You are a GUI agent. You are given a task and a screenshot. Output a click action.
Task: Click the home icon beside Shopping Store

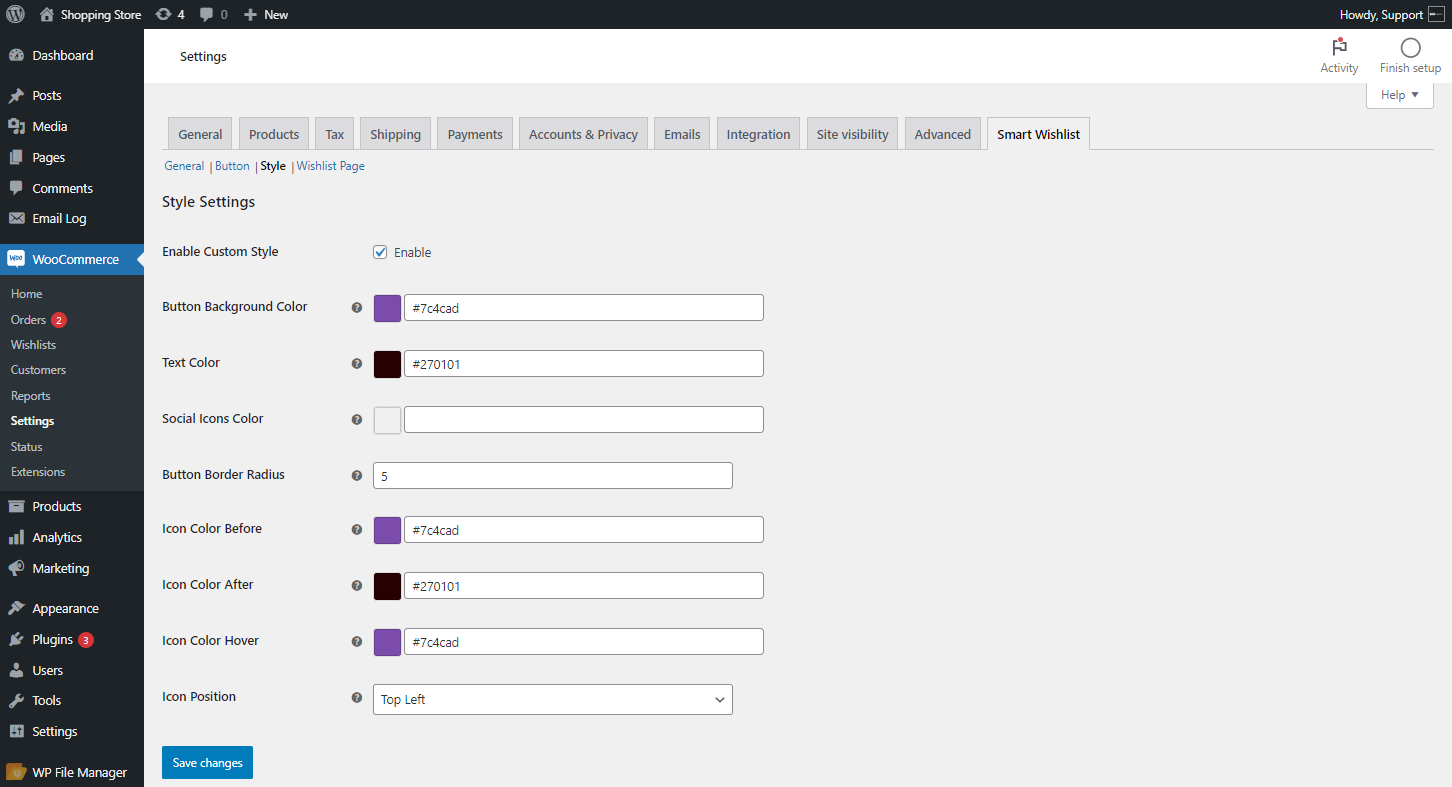47,15
